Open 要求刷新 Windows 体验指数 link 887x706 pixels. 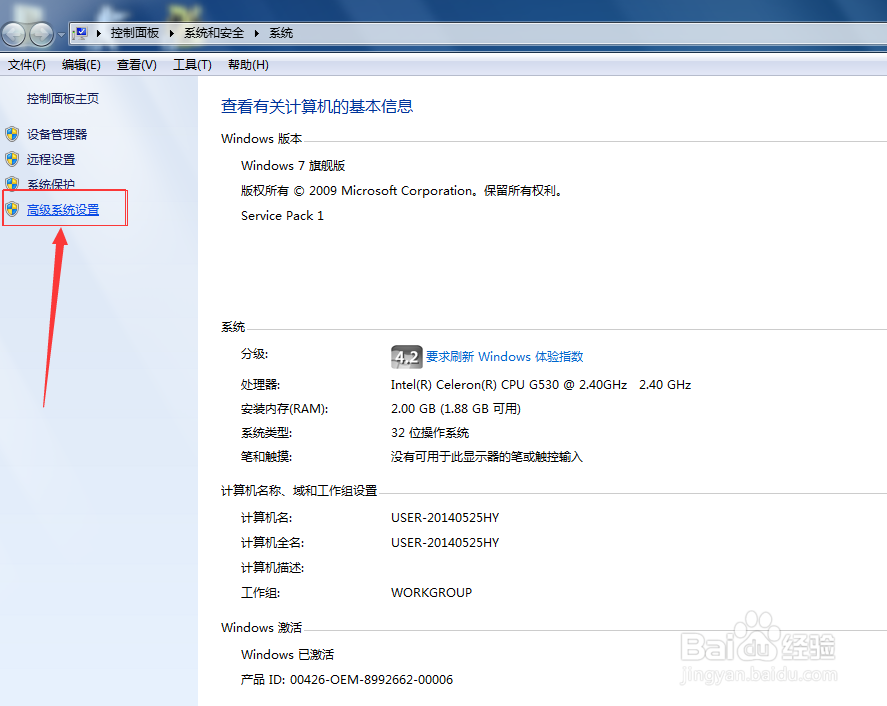[505, 356]
